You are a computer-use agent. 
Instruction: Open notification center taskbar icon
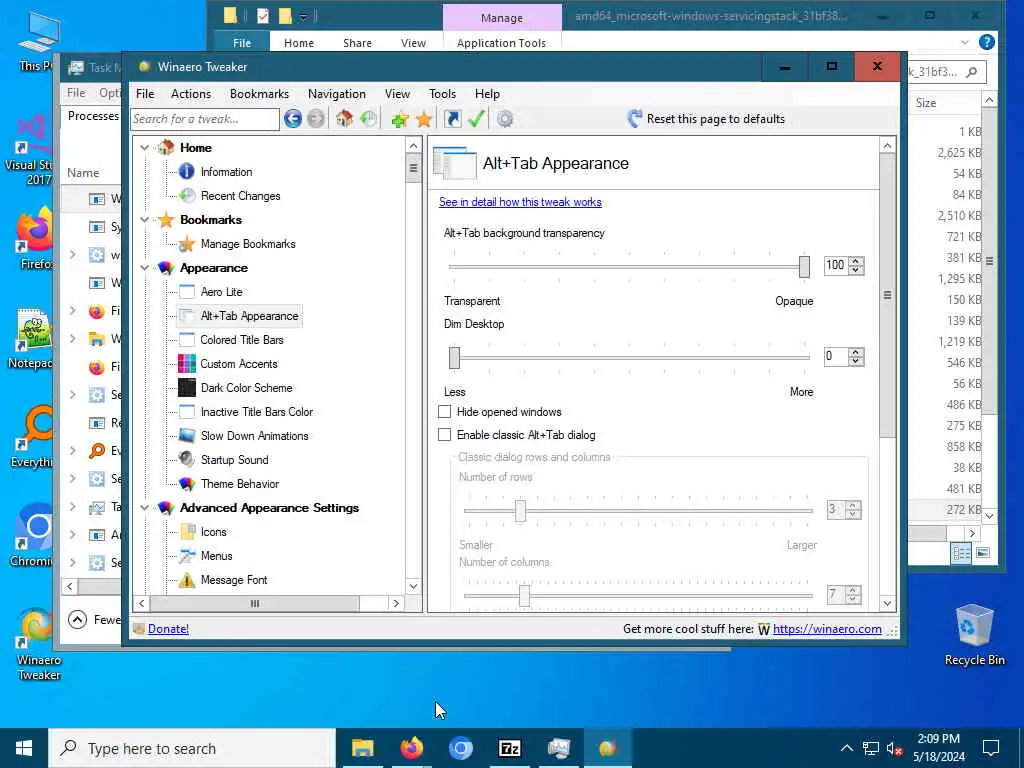[991, 748]
